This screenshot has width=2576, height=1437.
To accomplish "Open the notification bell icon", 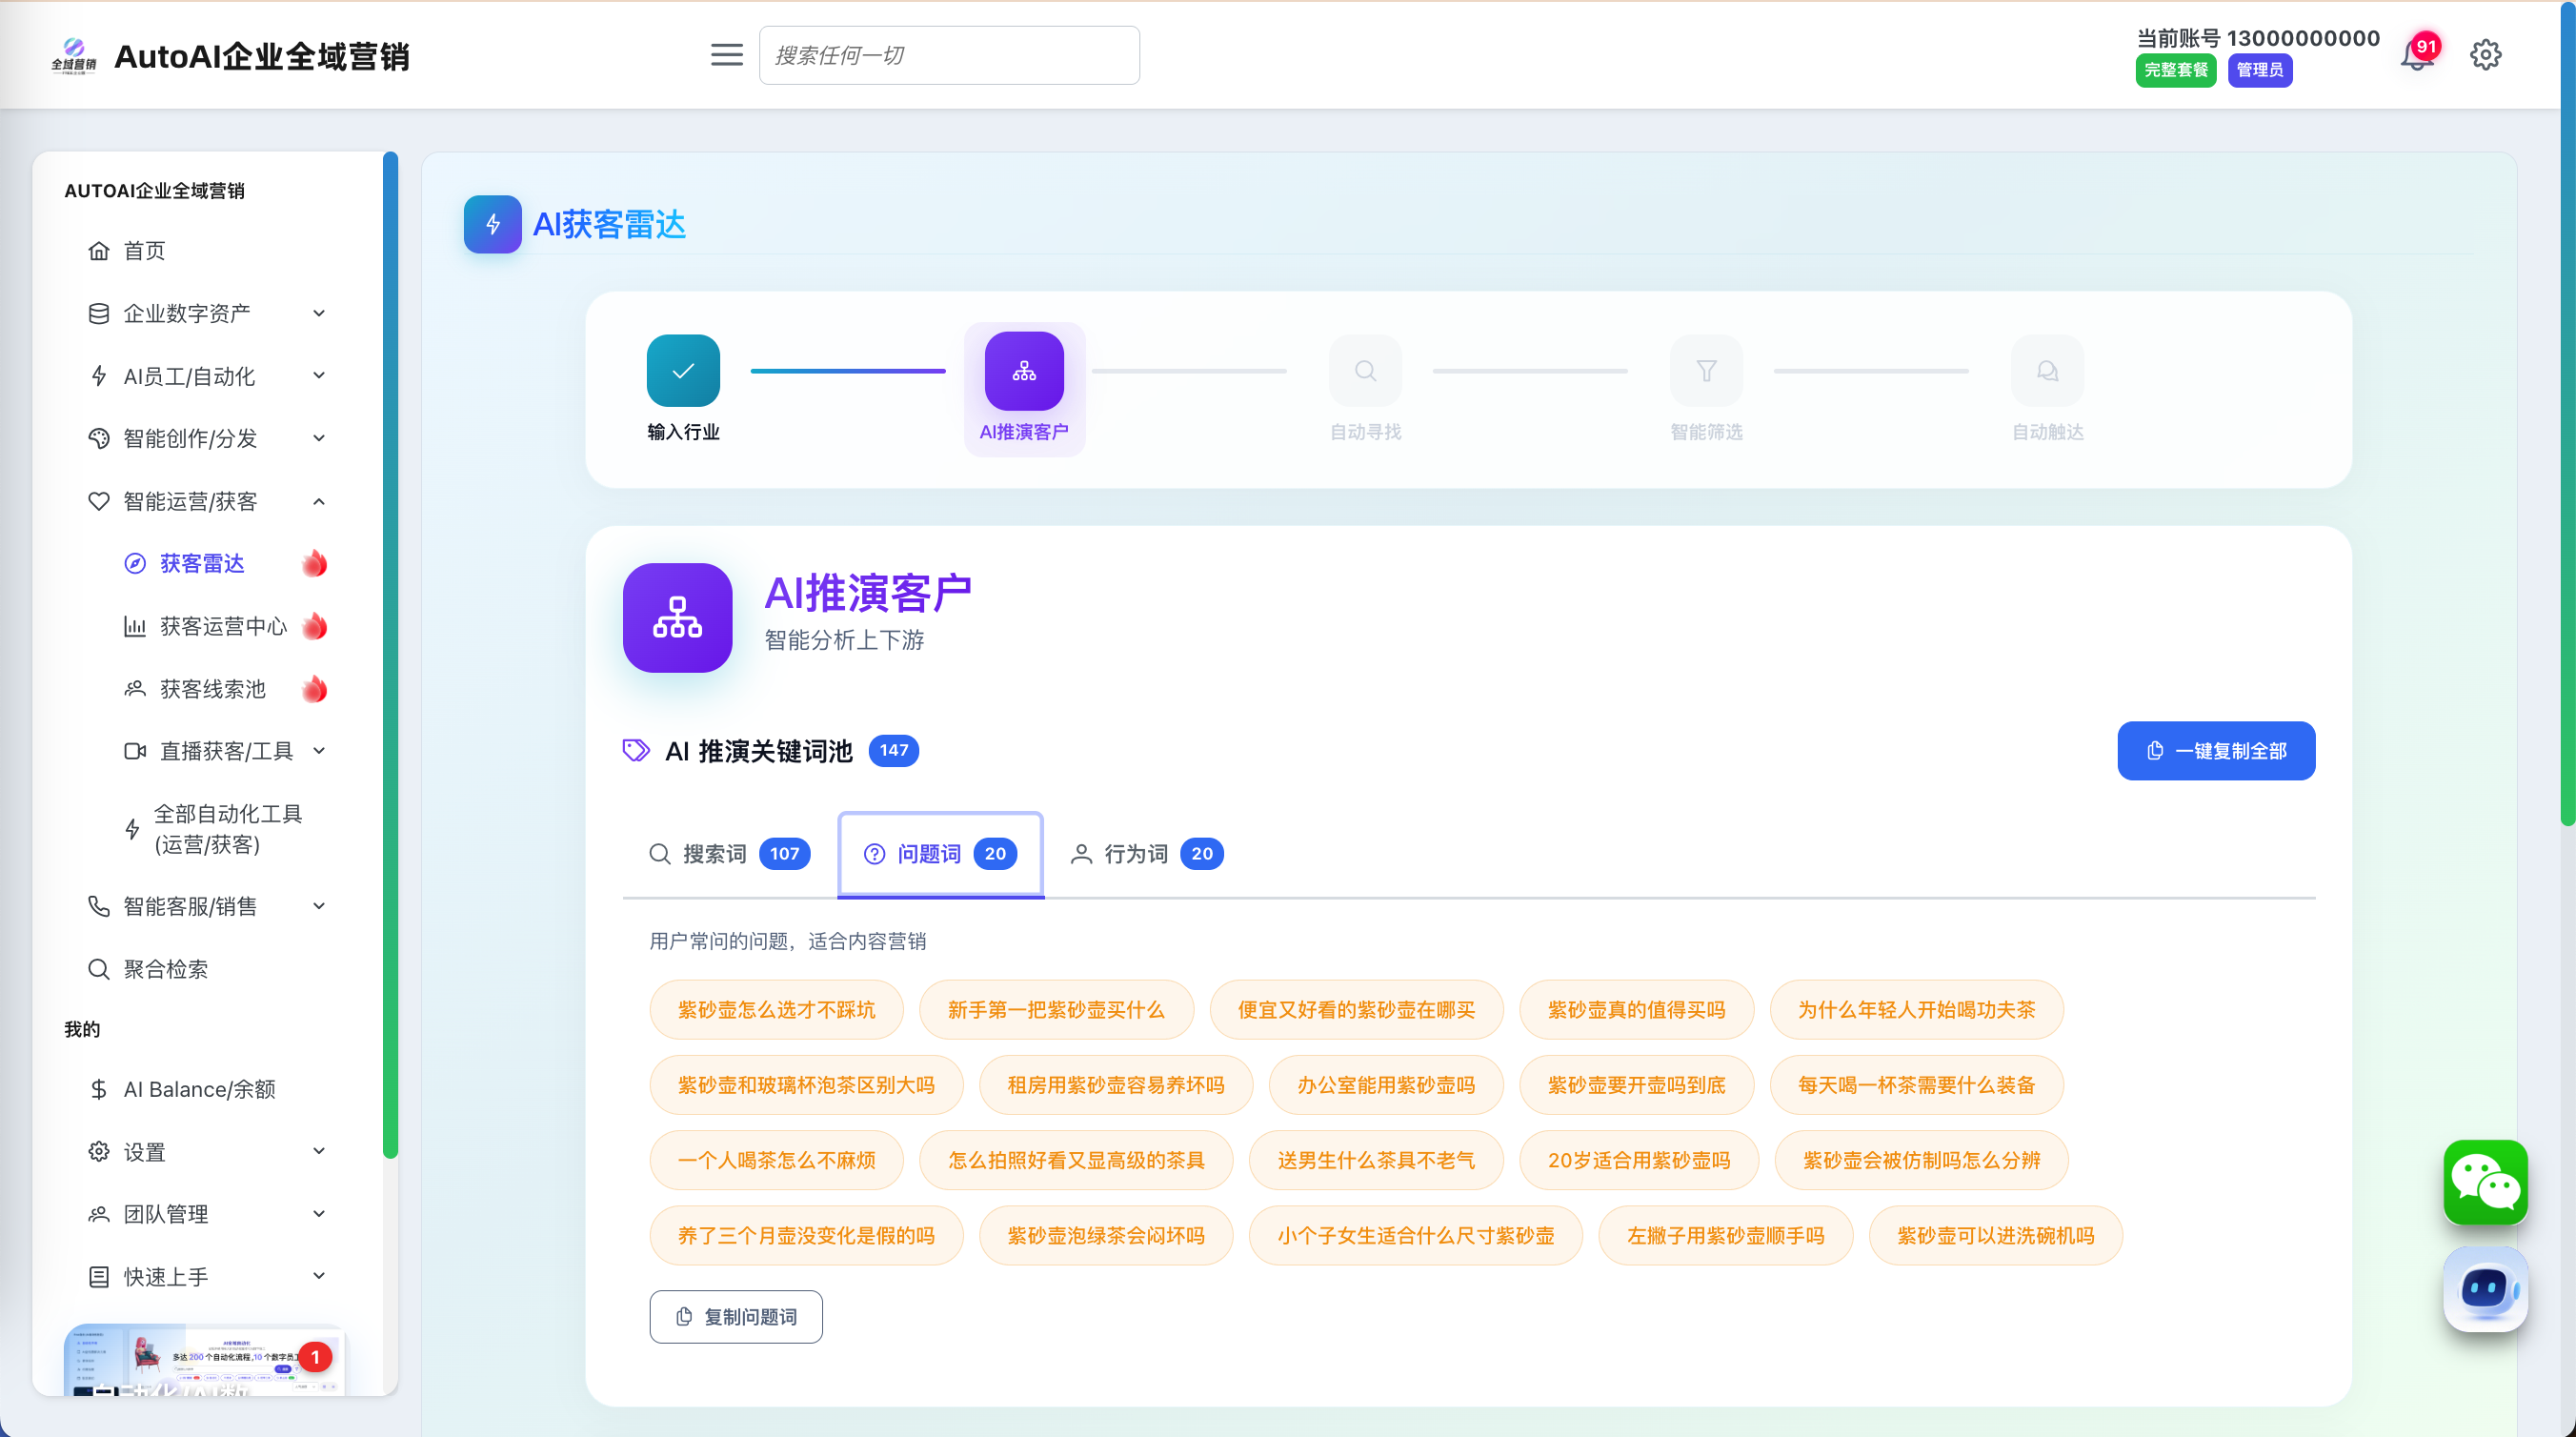I will [x=2416, y=55].
